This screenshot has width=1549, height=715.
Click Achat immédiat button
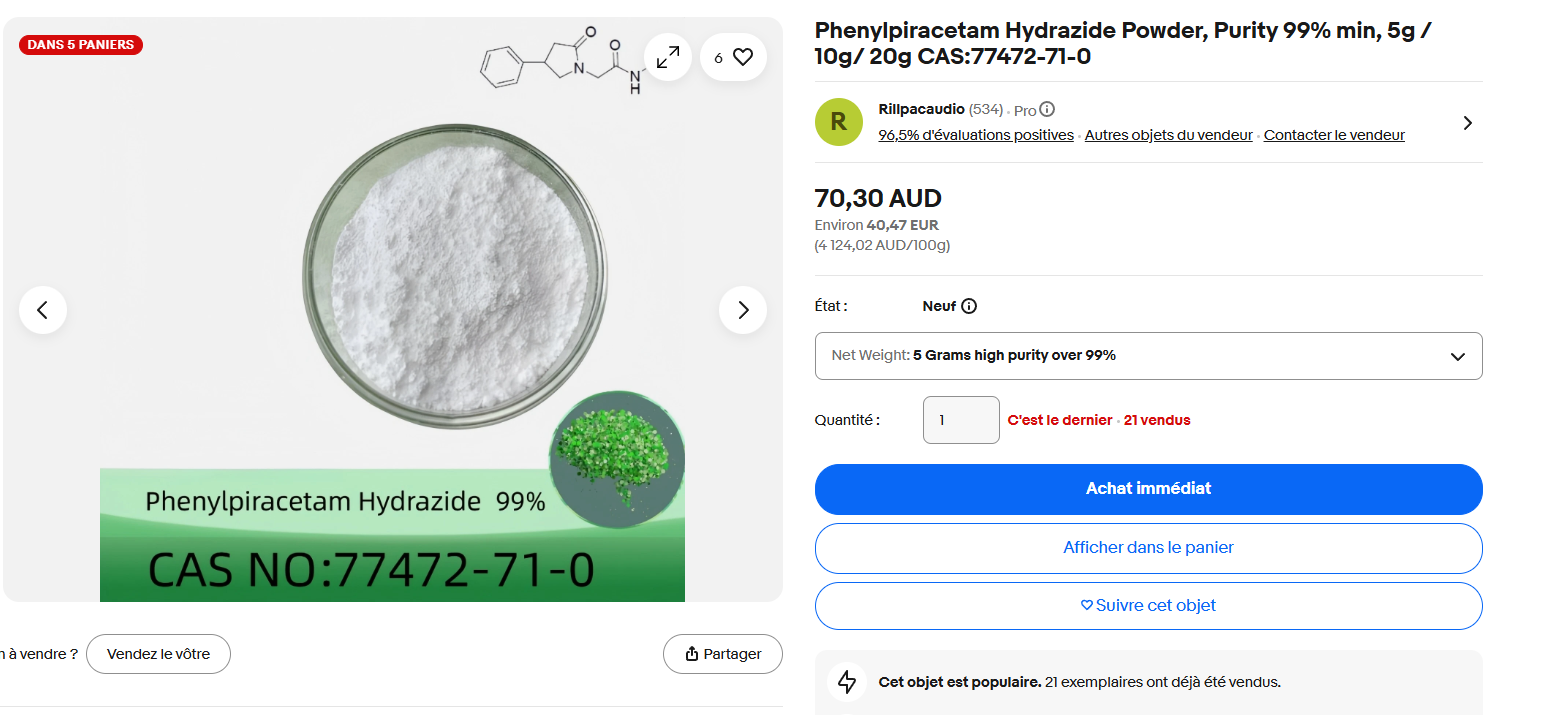coord(1148,489)
